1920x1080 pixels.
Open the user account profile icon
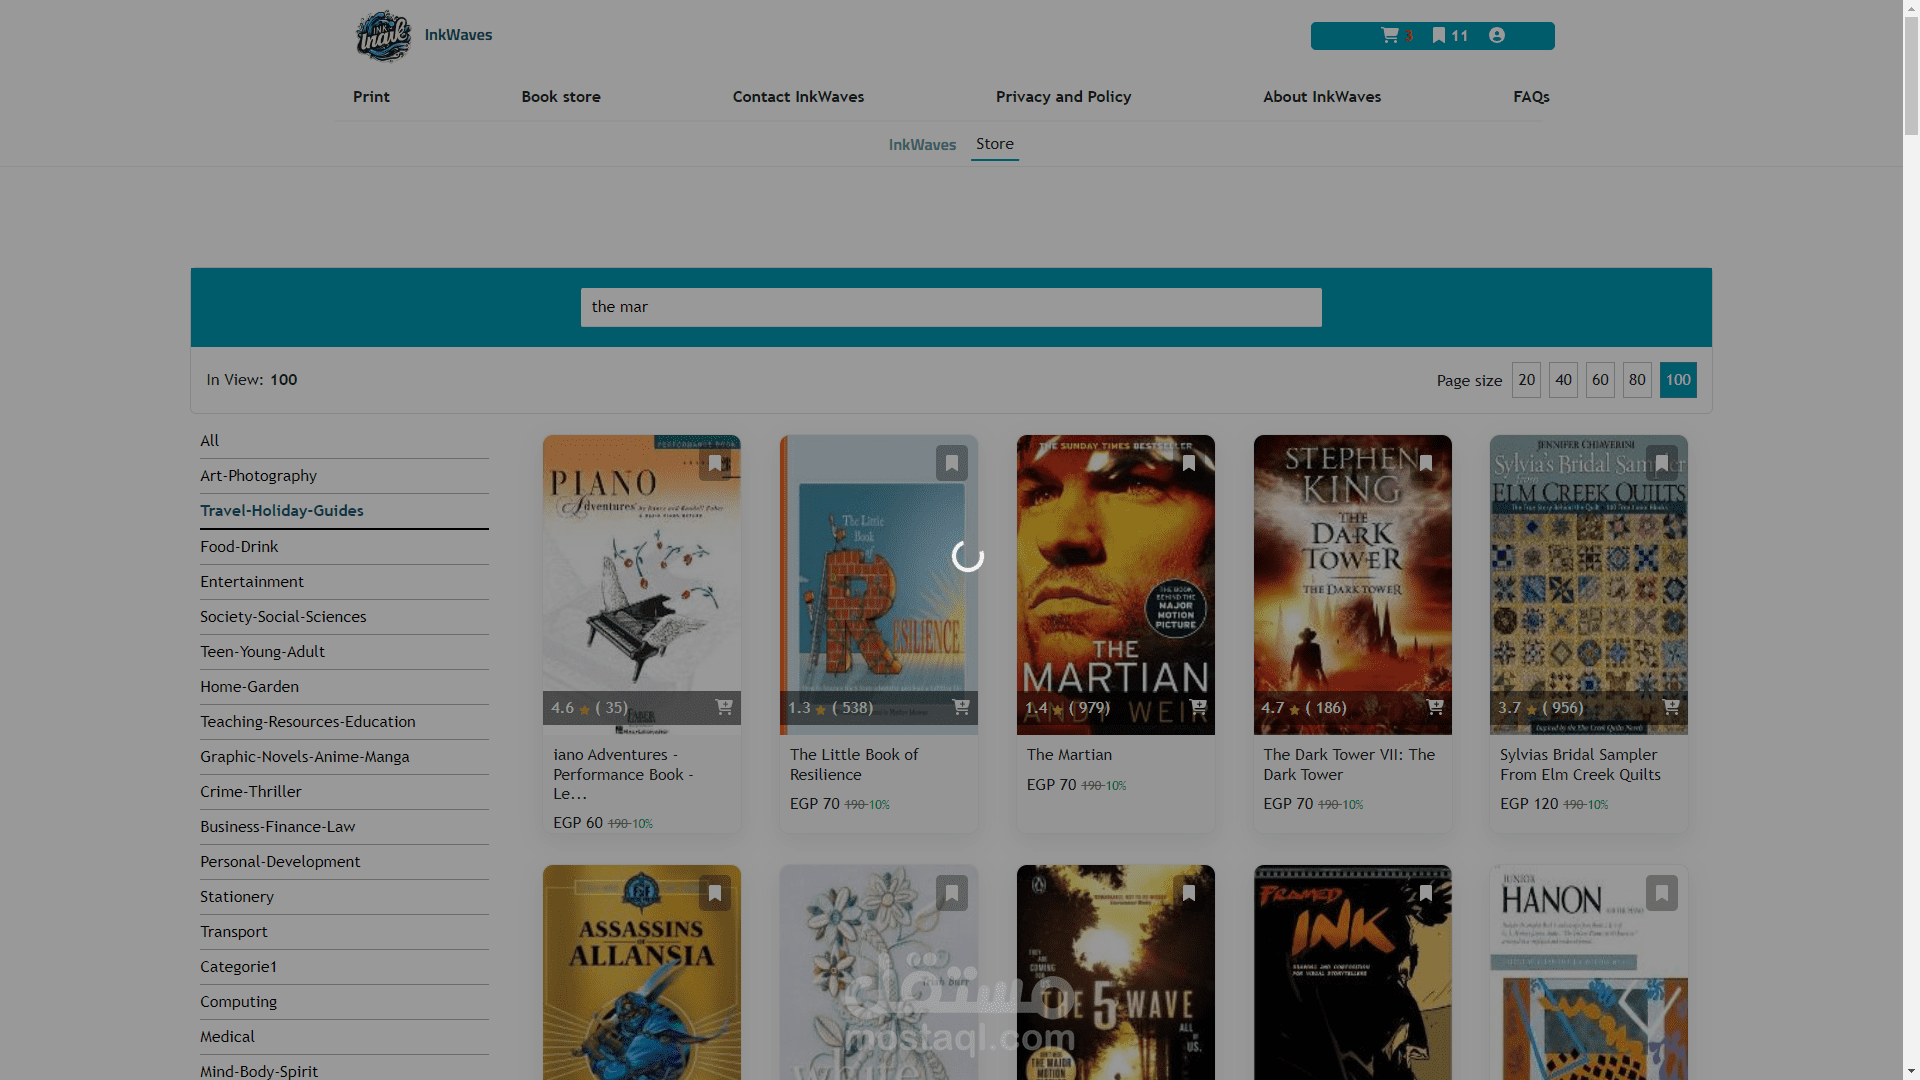(1497, 35)
